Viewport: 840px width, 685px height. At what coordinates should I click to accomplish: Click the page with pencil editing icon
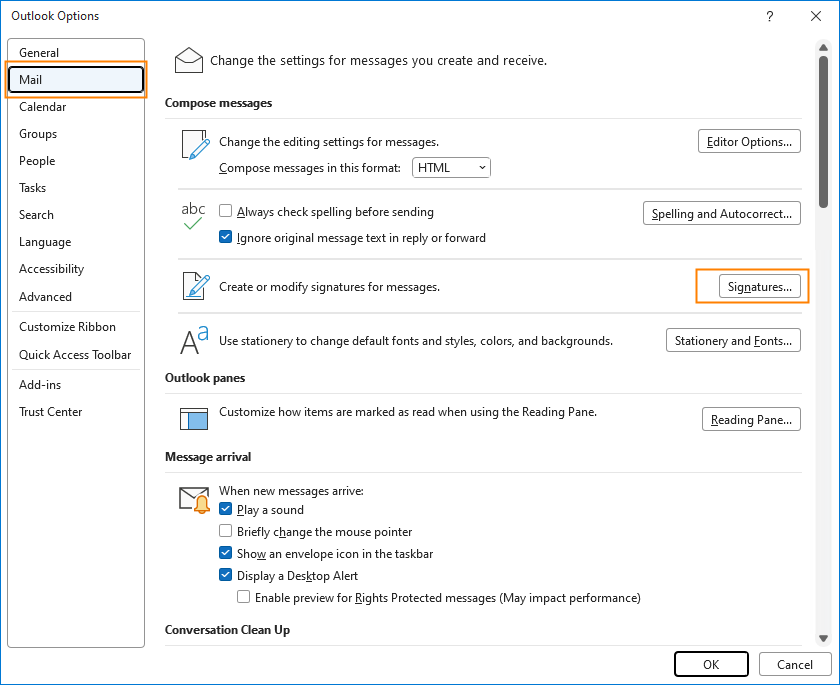coord(196,145)
